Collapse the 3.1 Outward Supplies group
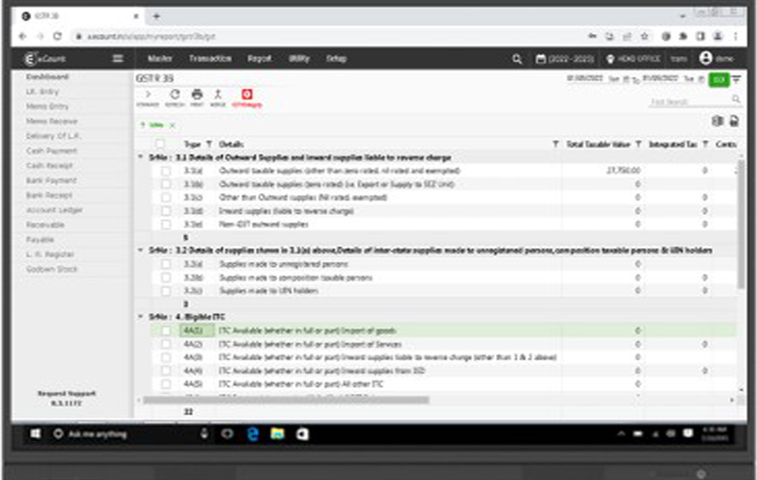This screenshot has width=757, height=480. 139,158
